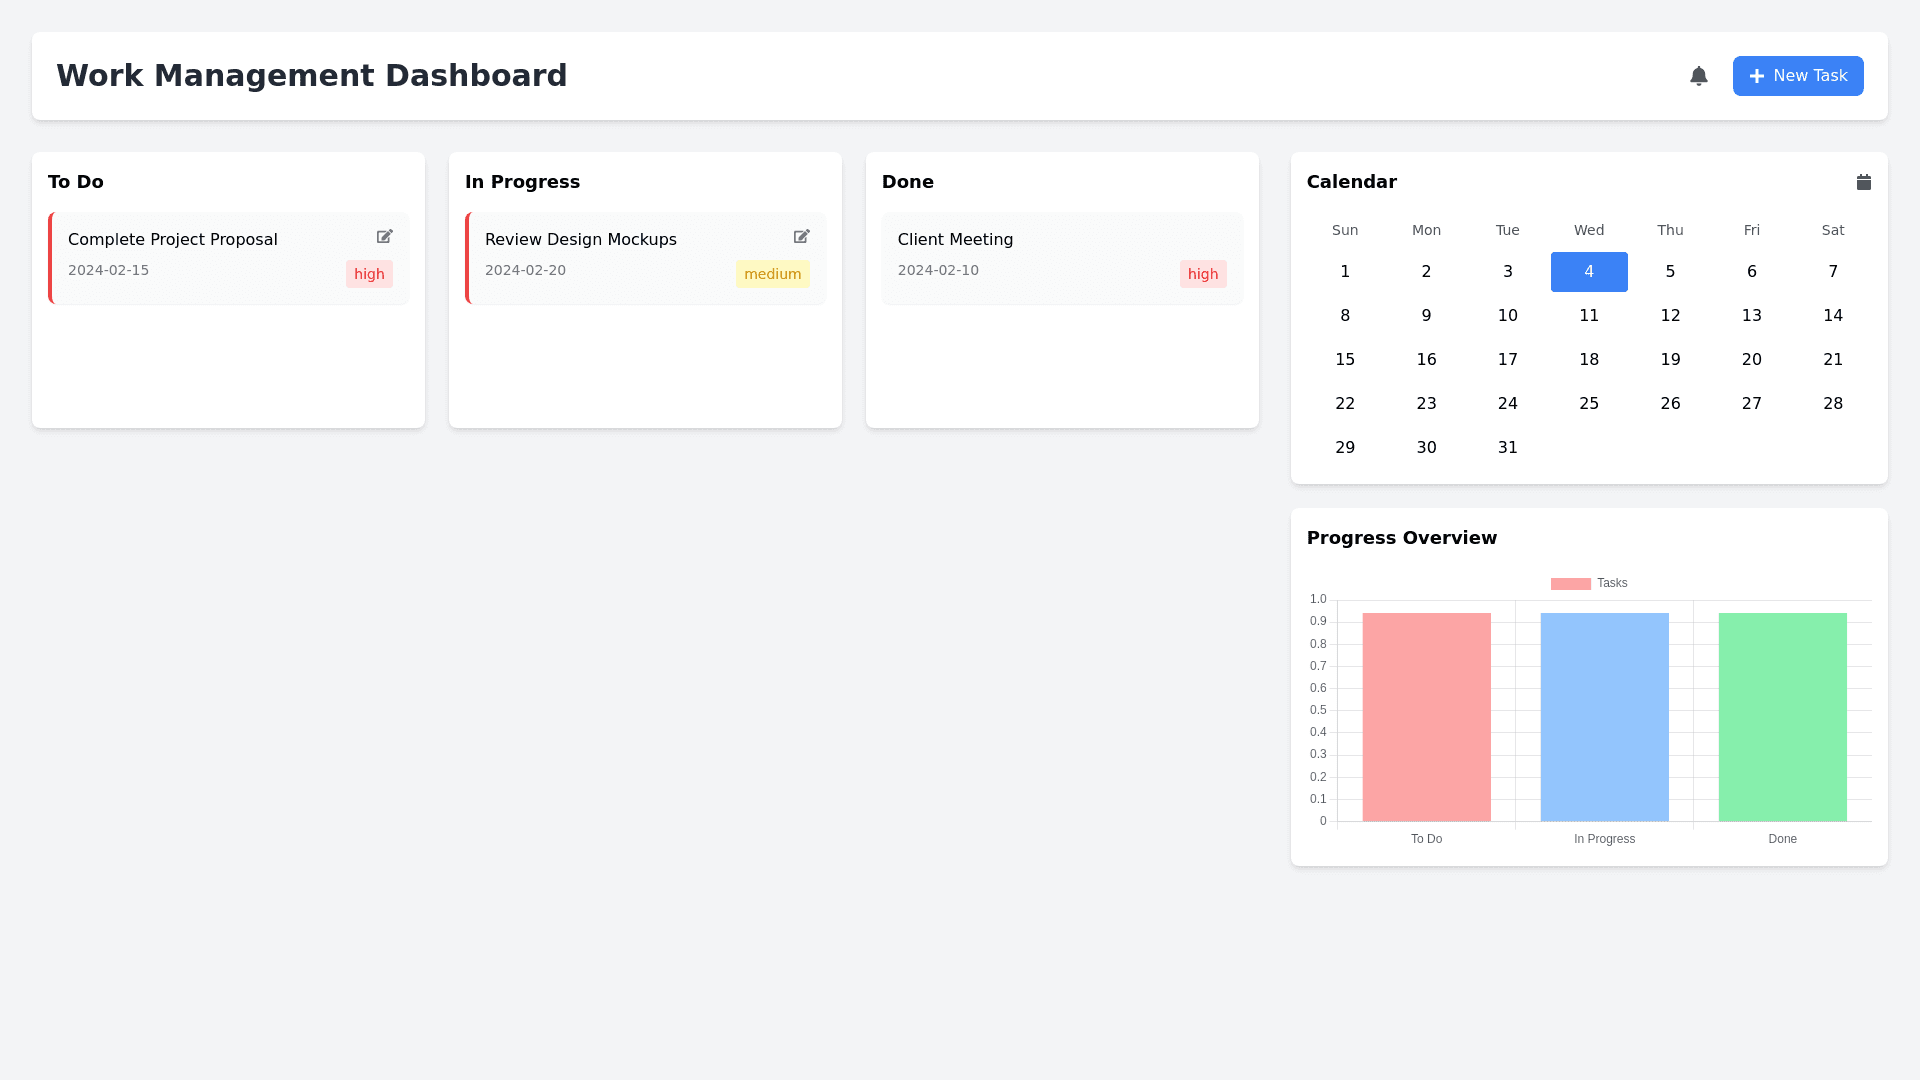1920x1080 pixels.
Task: Edit the Review Design Mockups task
Action: pos(802,237)
